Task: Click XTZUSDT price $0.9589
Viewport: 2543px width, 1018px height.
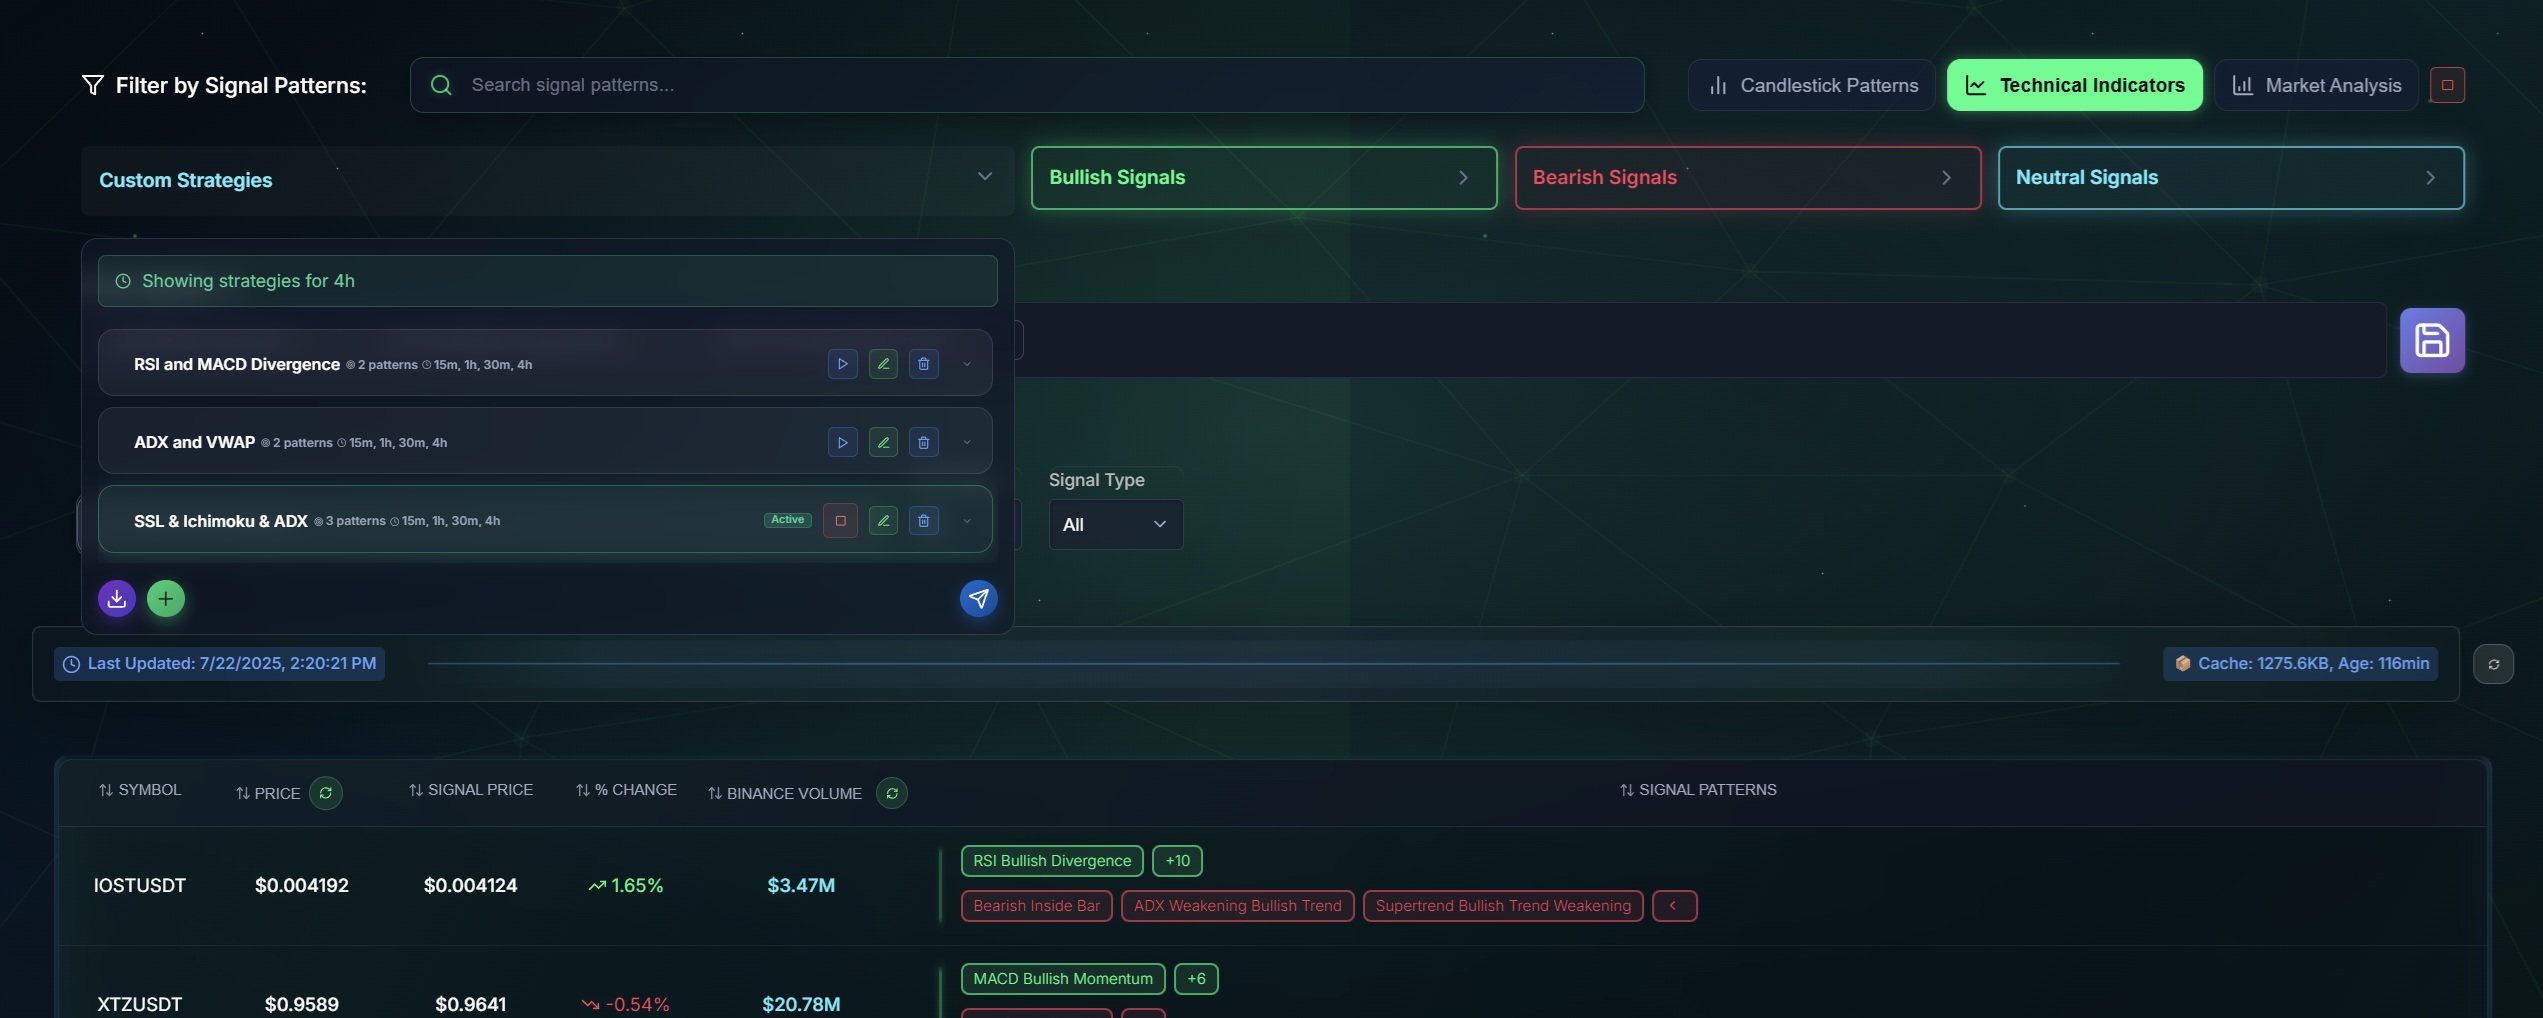Action: [302, 1004]
